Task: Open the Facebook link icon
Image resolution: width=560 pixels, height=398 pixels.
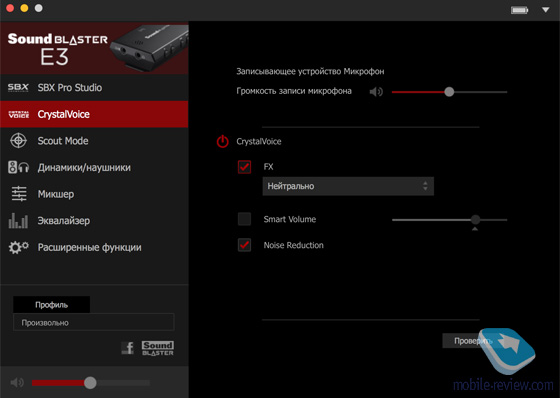Action: (x=128, y=348)
